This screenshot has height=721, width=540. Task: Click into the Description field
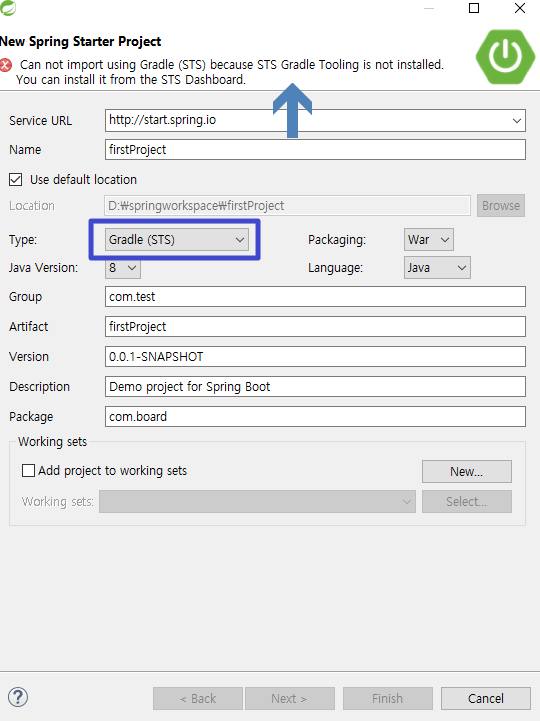(315, 386)
